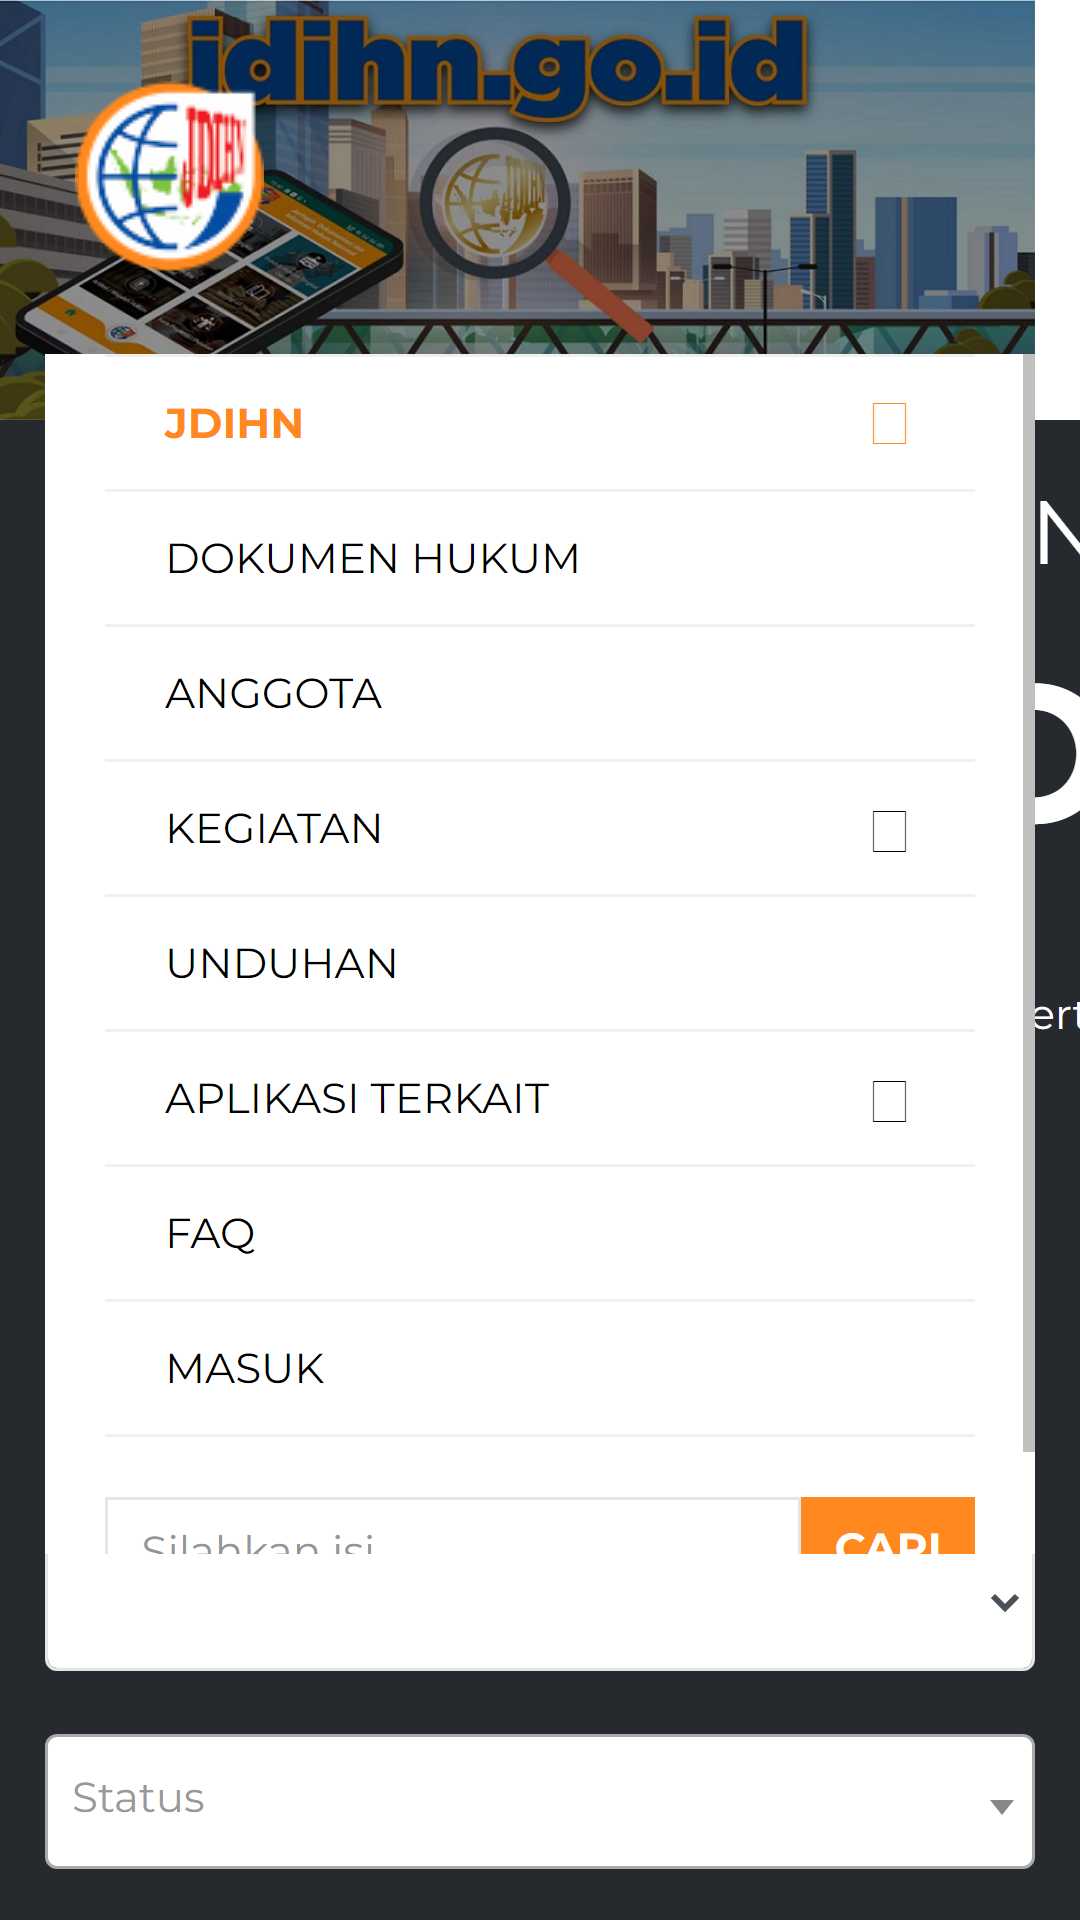1080x1920 pixels.
Task: Focus the Silahkan isi search field
Action: click(x=453, y=1526)
